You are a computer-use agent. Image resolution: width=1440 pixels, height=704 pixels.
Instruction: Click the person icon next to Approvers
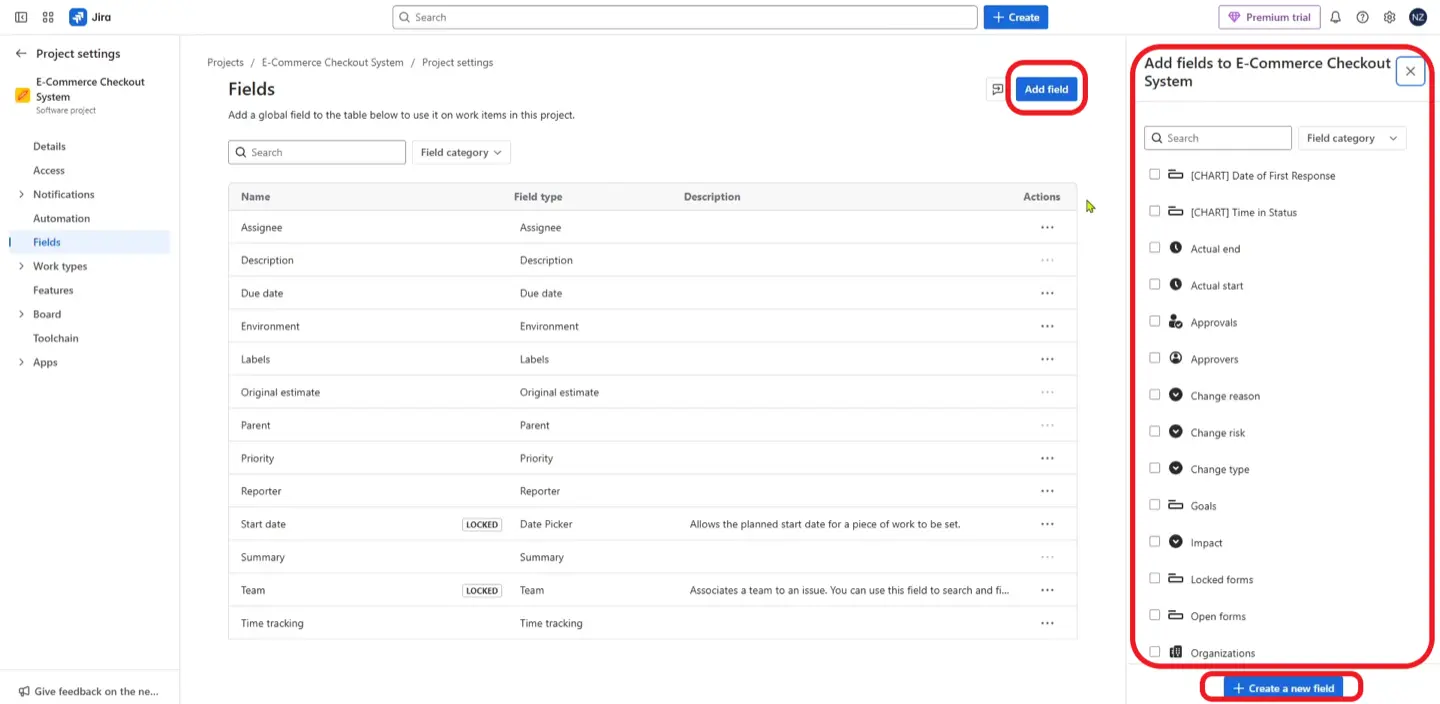coord(1176,358)
